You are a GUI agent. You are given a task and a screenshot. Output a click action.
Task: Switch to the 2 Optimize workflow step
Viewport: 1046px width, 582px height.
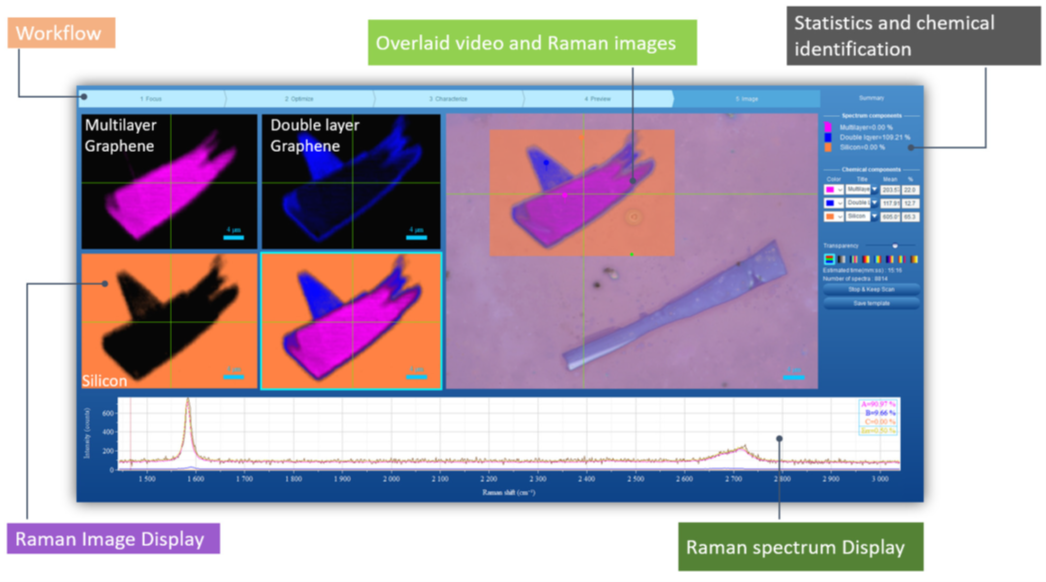point(299,99)
